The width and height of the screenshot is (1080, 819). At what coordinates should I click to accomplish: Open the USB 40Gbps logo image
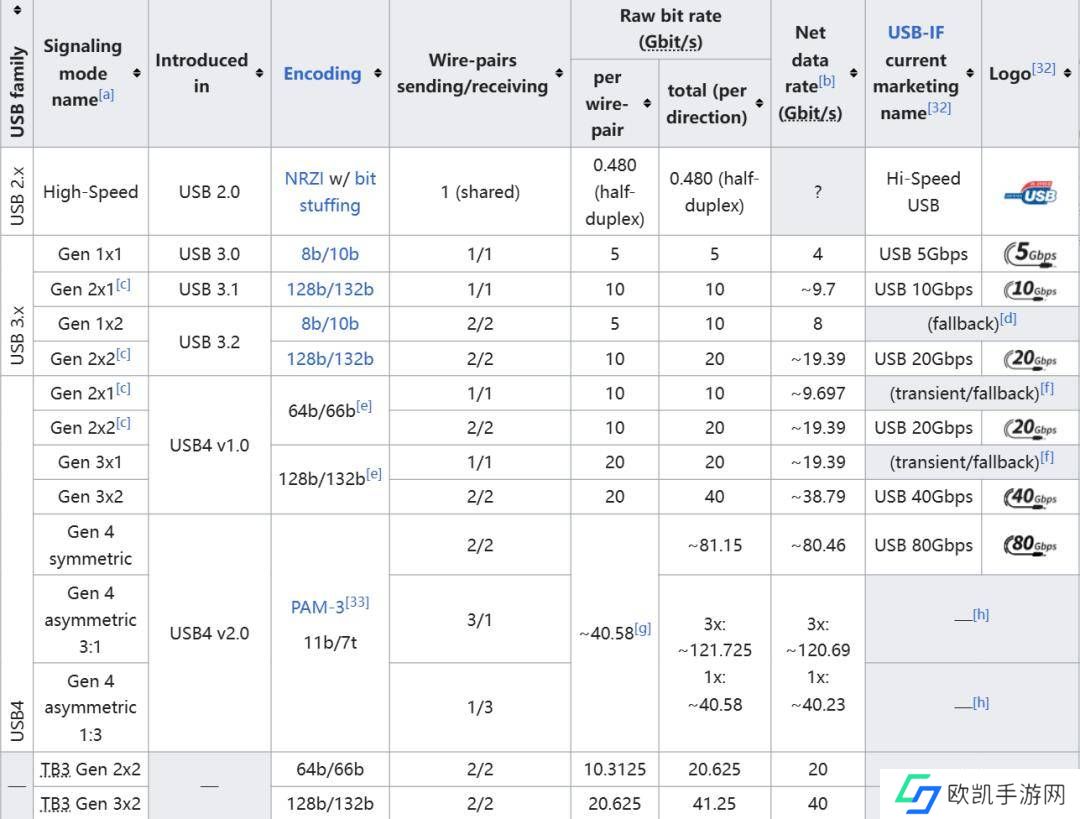(1030, 497)
